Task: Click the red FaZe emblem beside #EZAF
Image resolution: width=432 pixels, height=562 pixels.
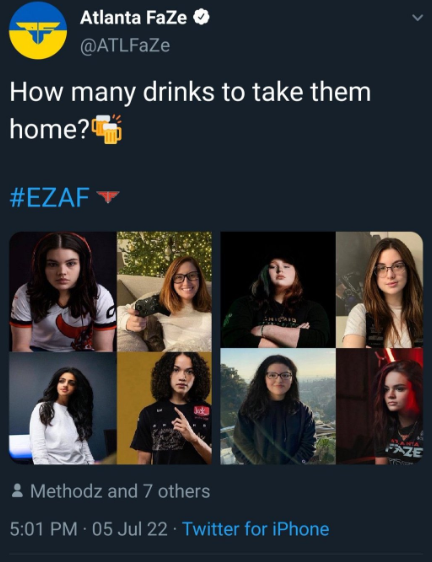Action: click(x=108, y=196)
